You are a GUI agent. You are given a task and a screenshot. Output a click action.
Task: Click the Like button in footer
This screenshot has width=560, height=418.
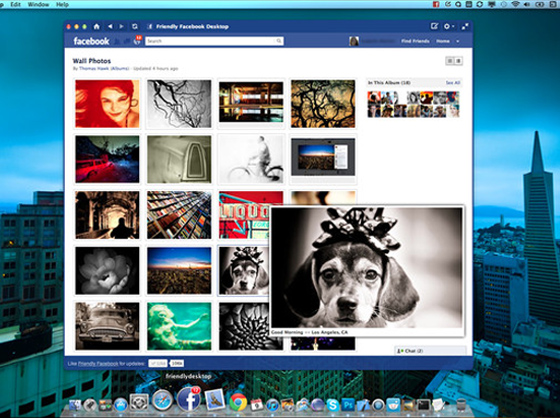pos(158,363)
